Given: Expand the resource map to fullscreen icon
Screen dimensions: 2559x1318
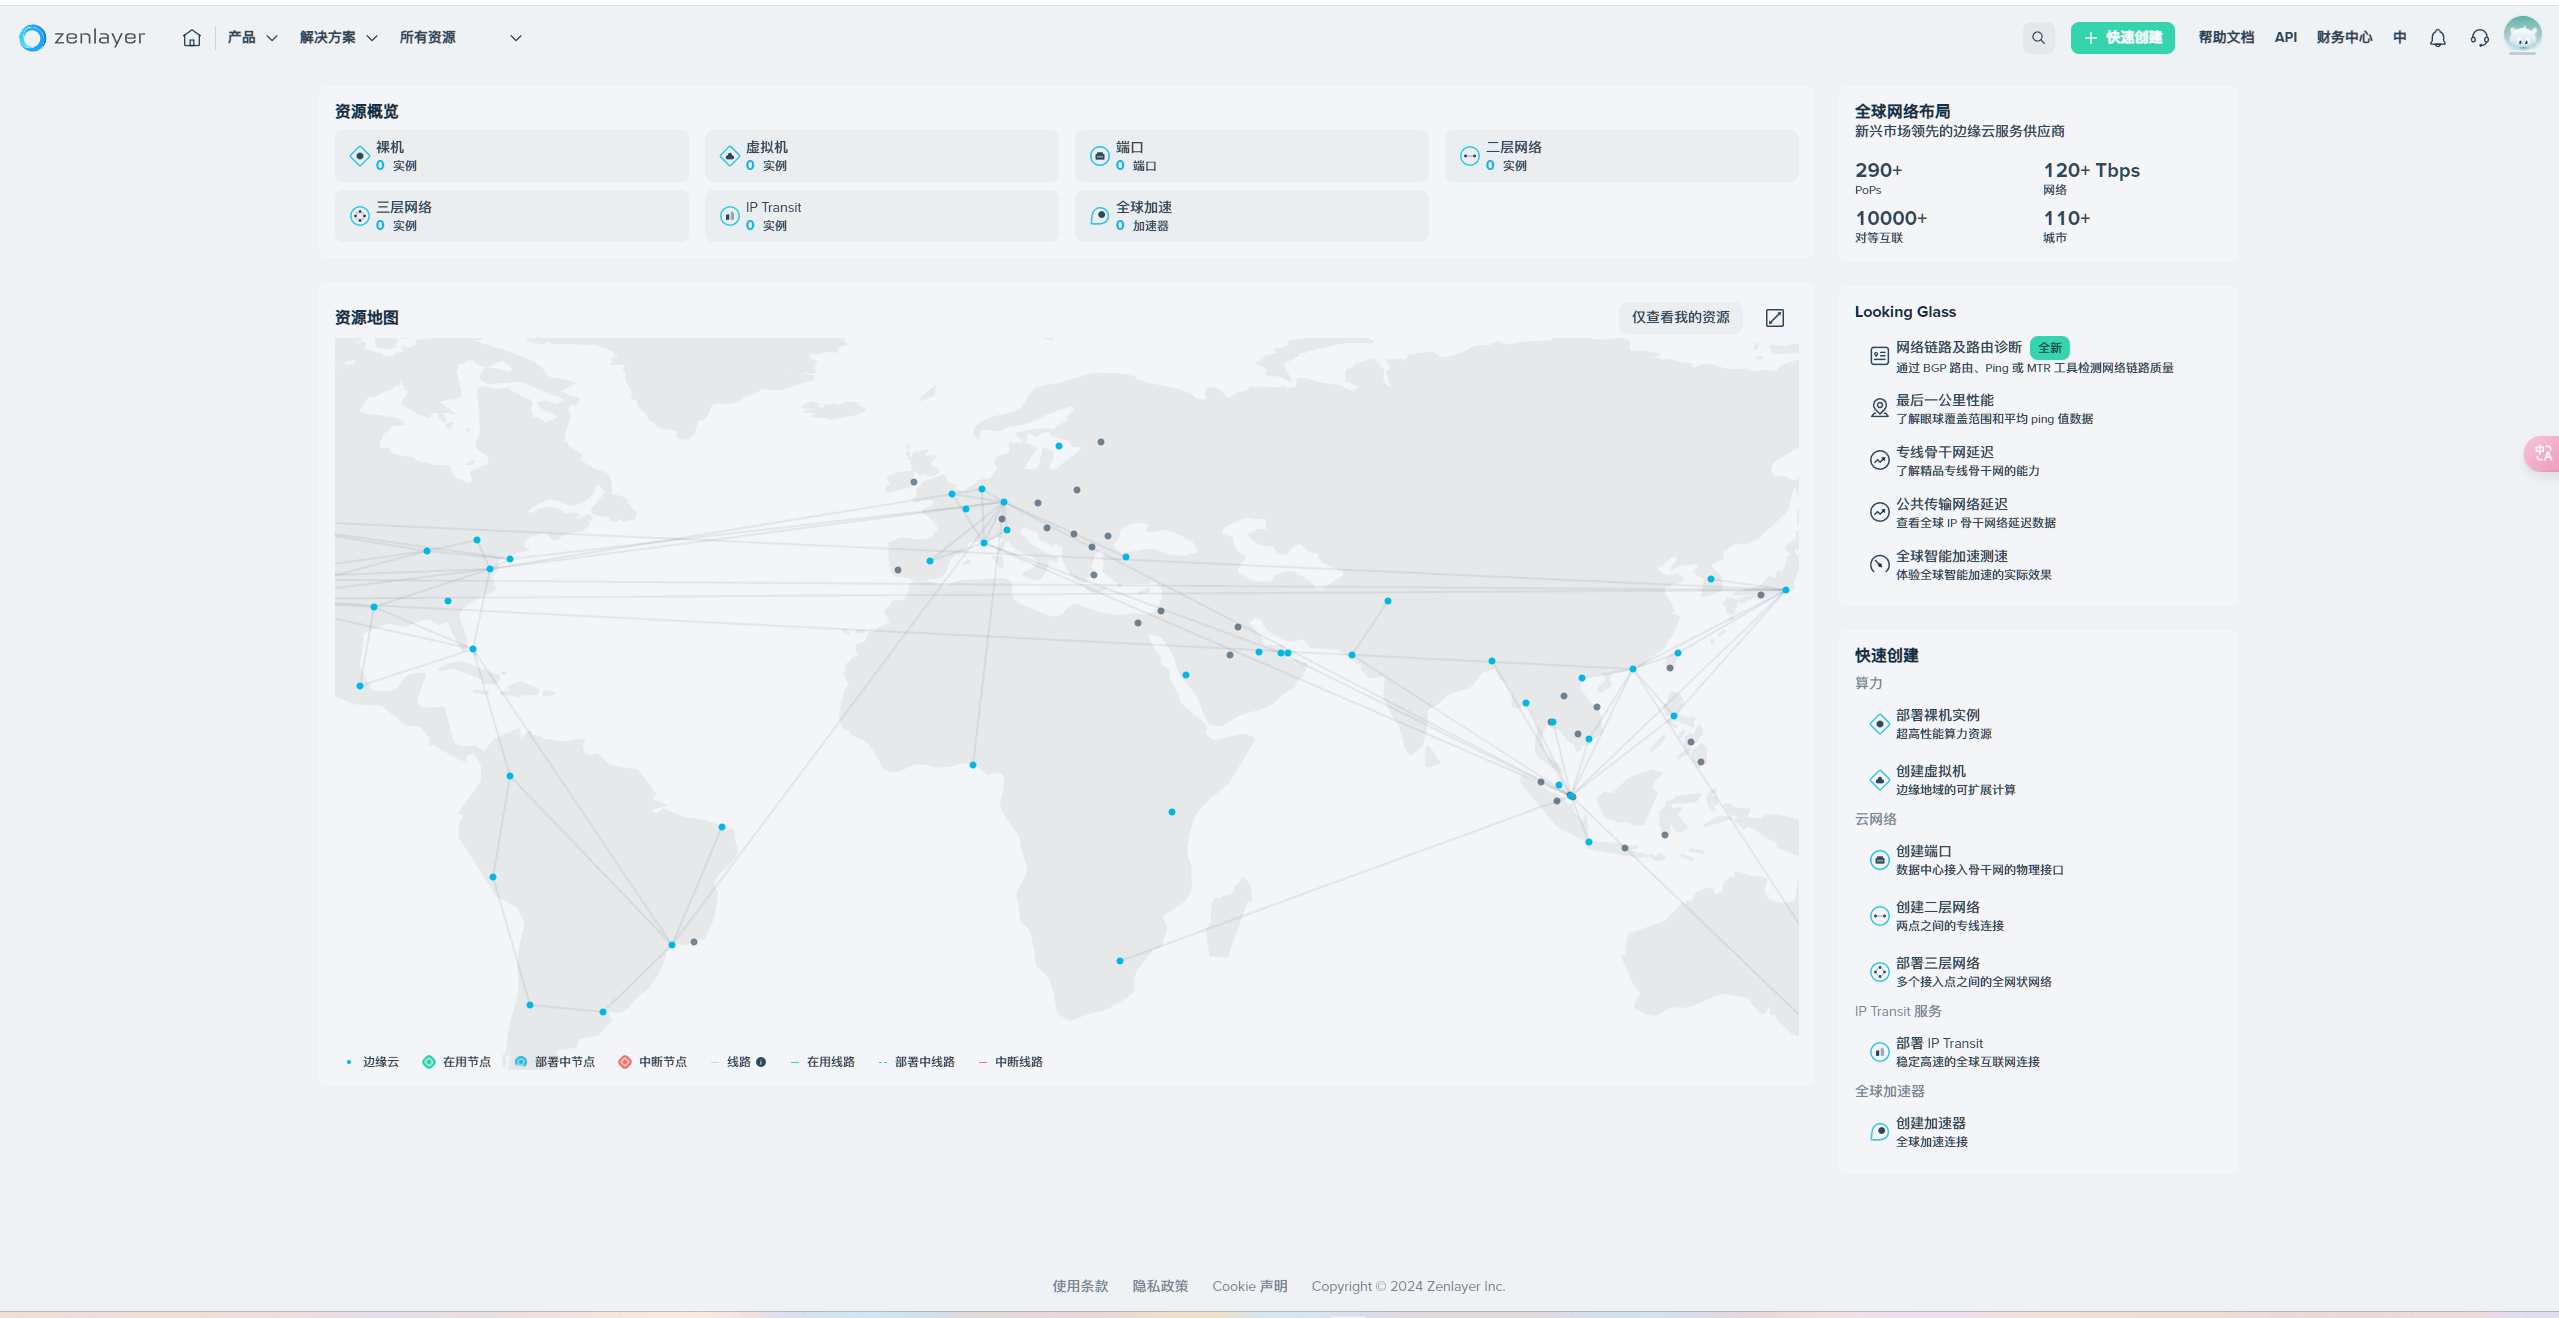Looking at the screenshot, I should click(x=1775, y=318).
